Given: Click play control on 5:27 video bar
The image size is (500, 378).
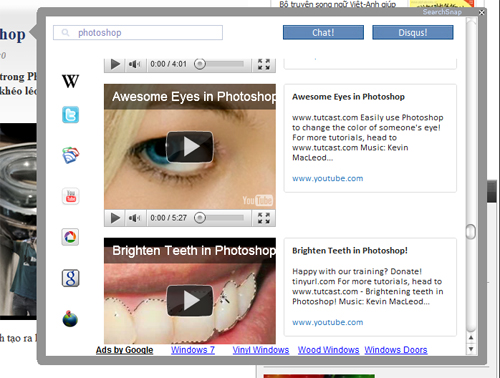Looking at the screenshot, I should [115, 218].
